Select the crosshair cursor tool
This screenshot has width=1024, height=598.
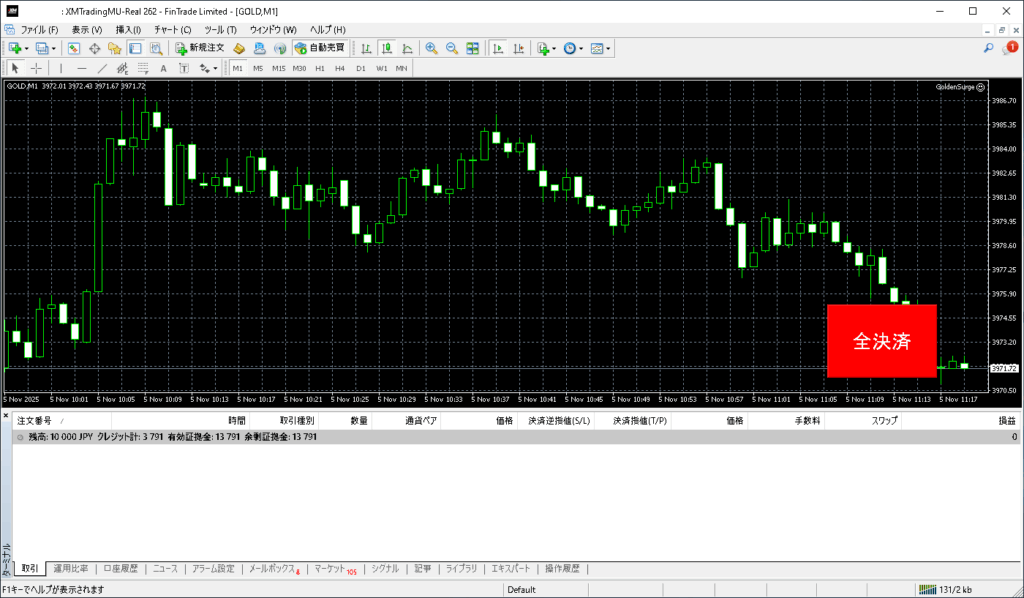pyautogui.click(x=37, y=68)
